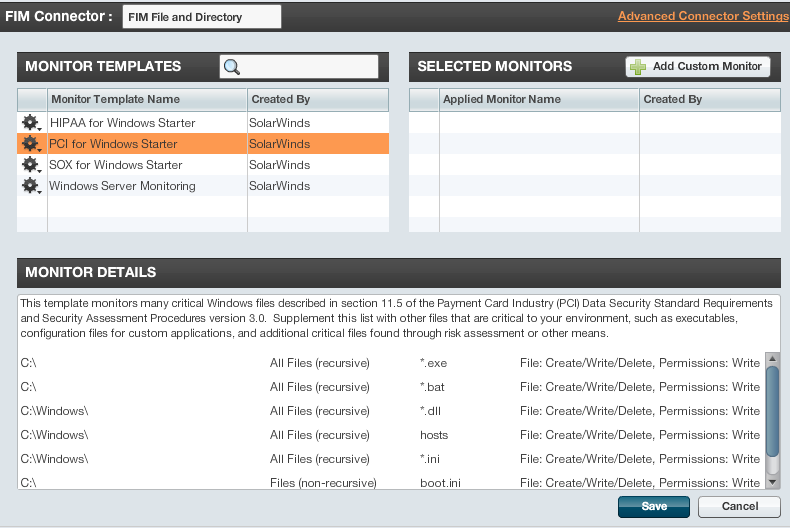Open gear menu for PCI for Windows Starter
This screenshot has height=528, width=790.
(x=31, y=144)
